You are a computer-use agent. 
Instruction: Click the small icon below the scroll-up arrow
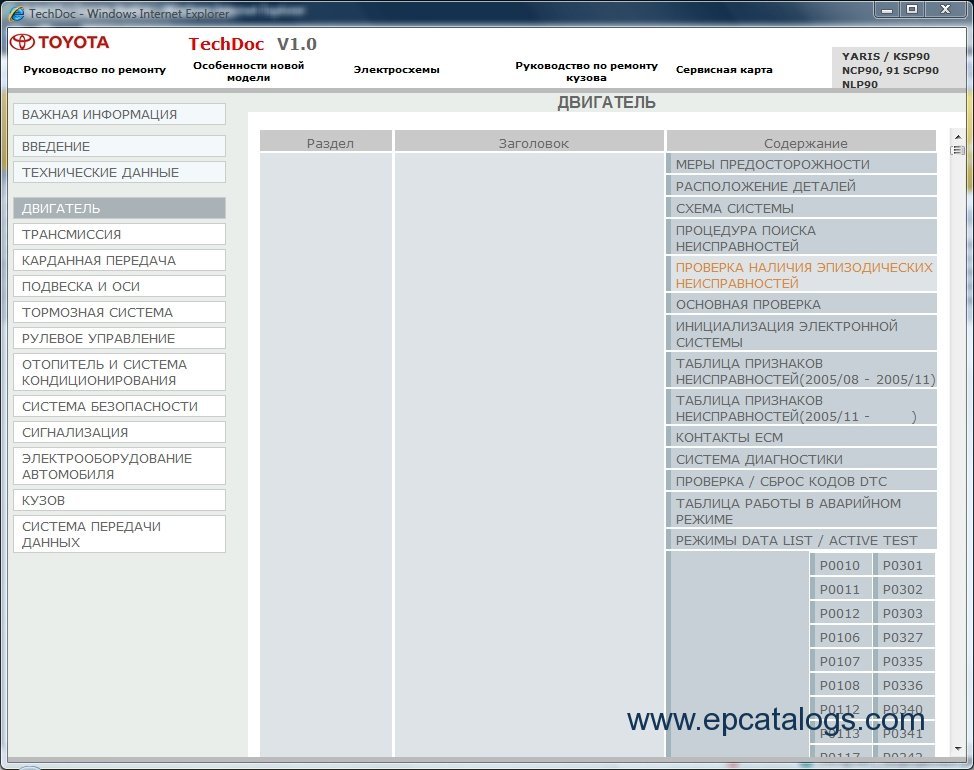[957, 150]
